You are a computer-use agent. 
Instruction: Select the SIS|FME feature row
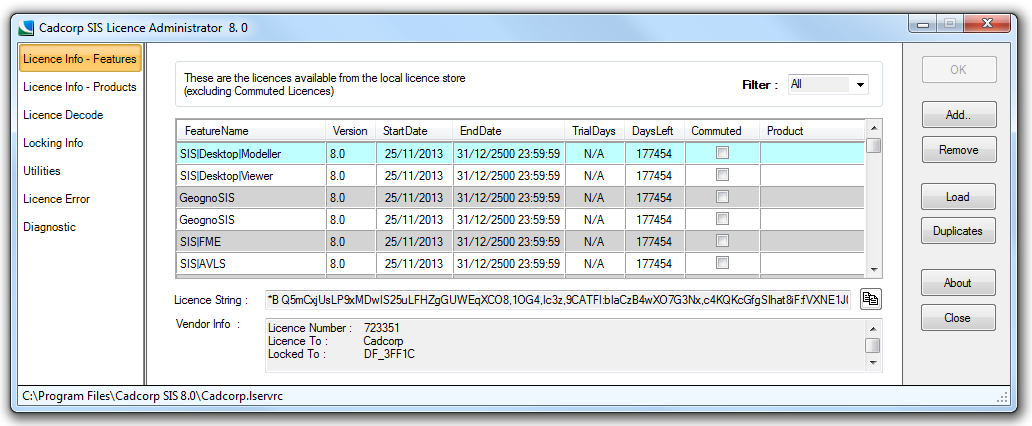click(x=521, y=241)
